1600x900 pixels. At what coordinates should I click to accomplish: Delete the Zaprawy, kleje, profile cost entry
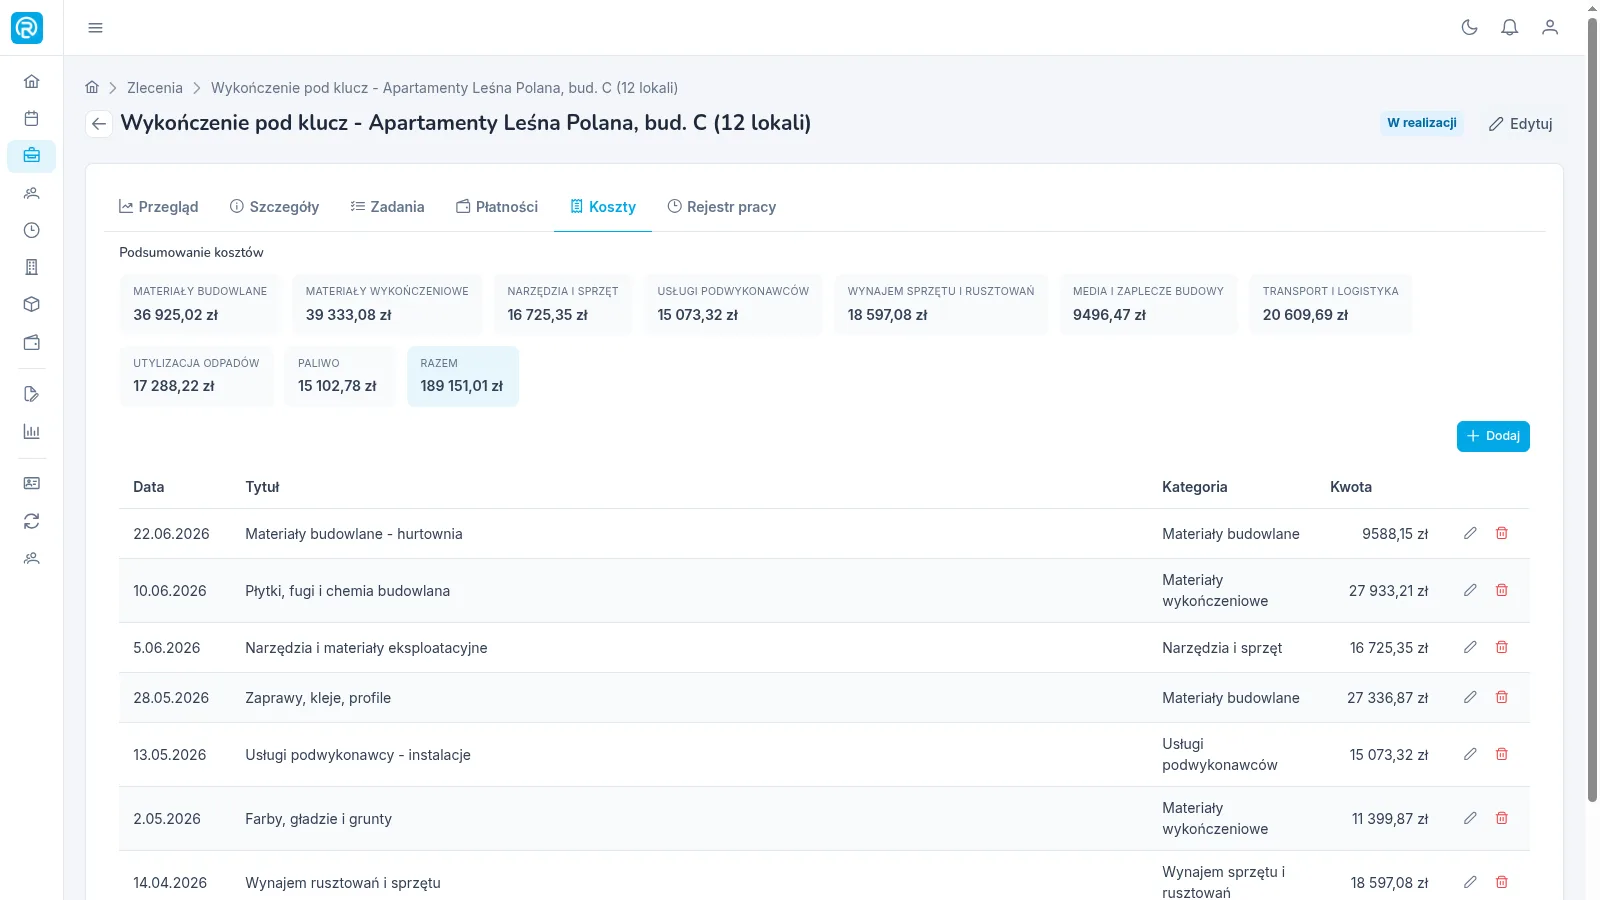(x=1501, y=697)
